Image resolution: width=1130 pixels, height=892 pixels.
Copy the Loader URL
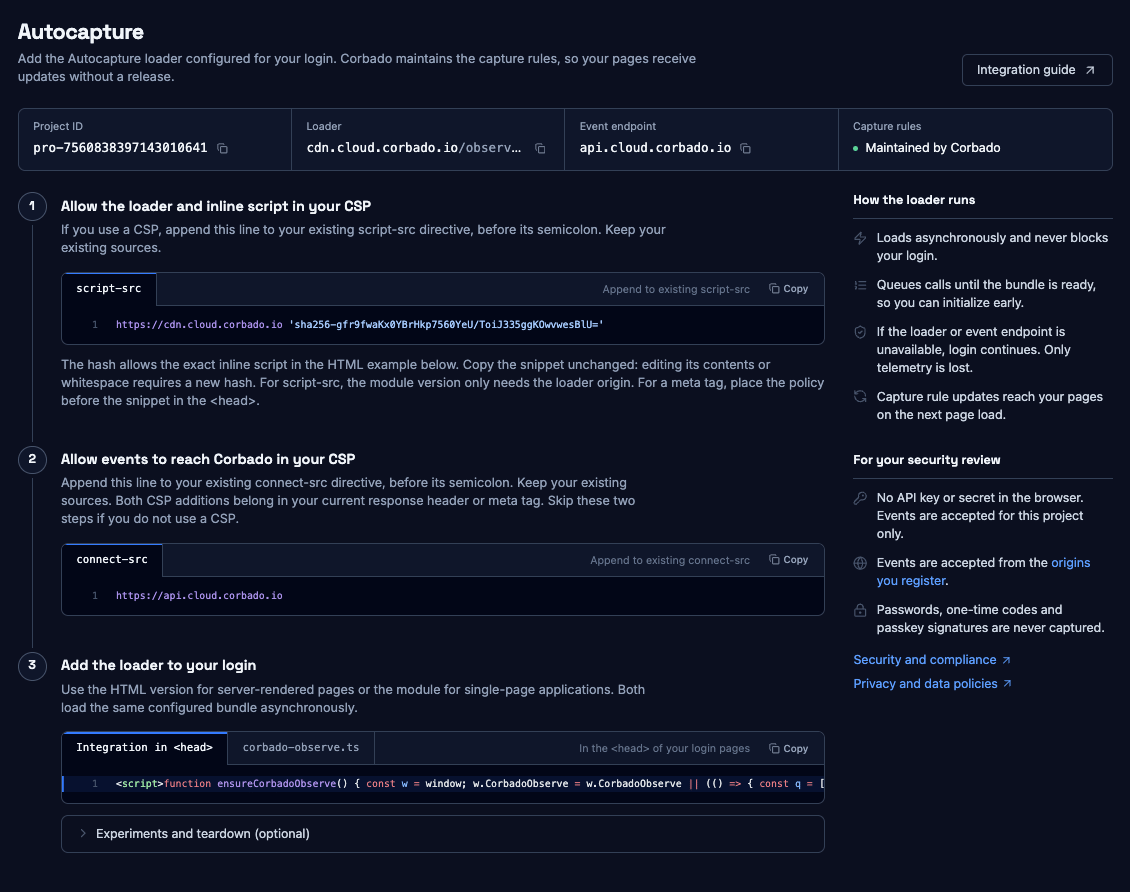tap(540, 148)
